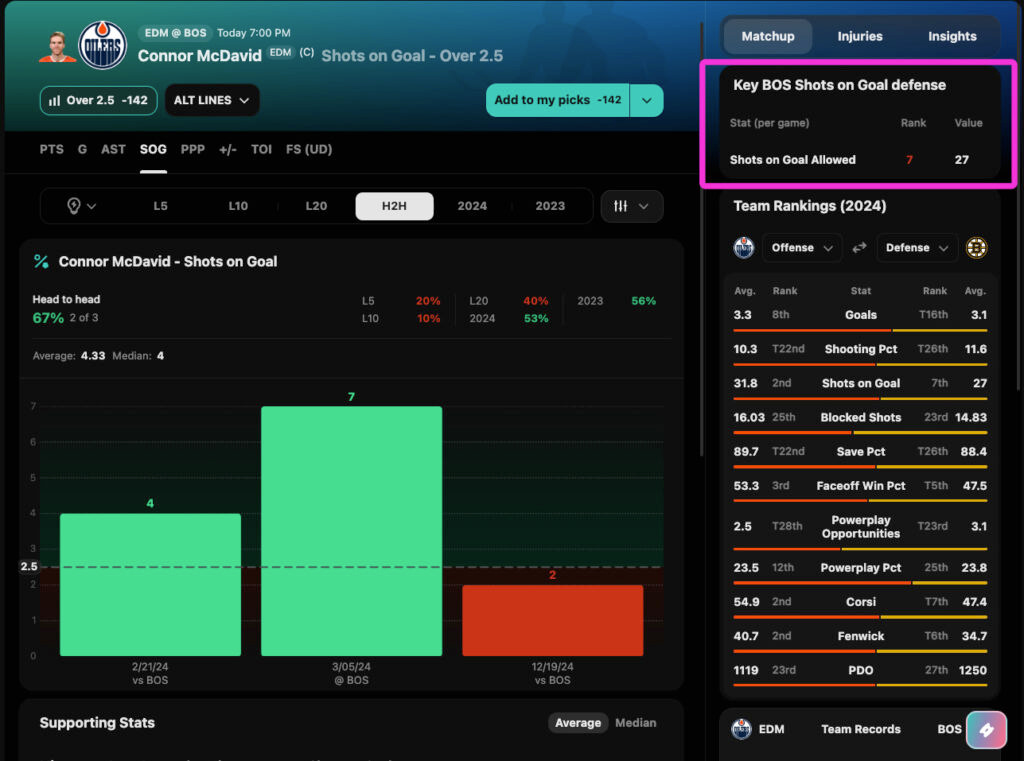Click the gradient ticket icon button
The height and width of the screenshot is (761, 1024).
pos(986,730)
